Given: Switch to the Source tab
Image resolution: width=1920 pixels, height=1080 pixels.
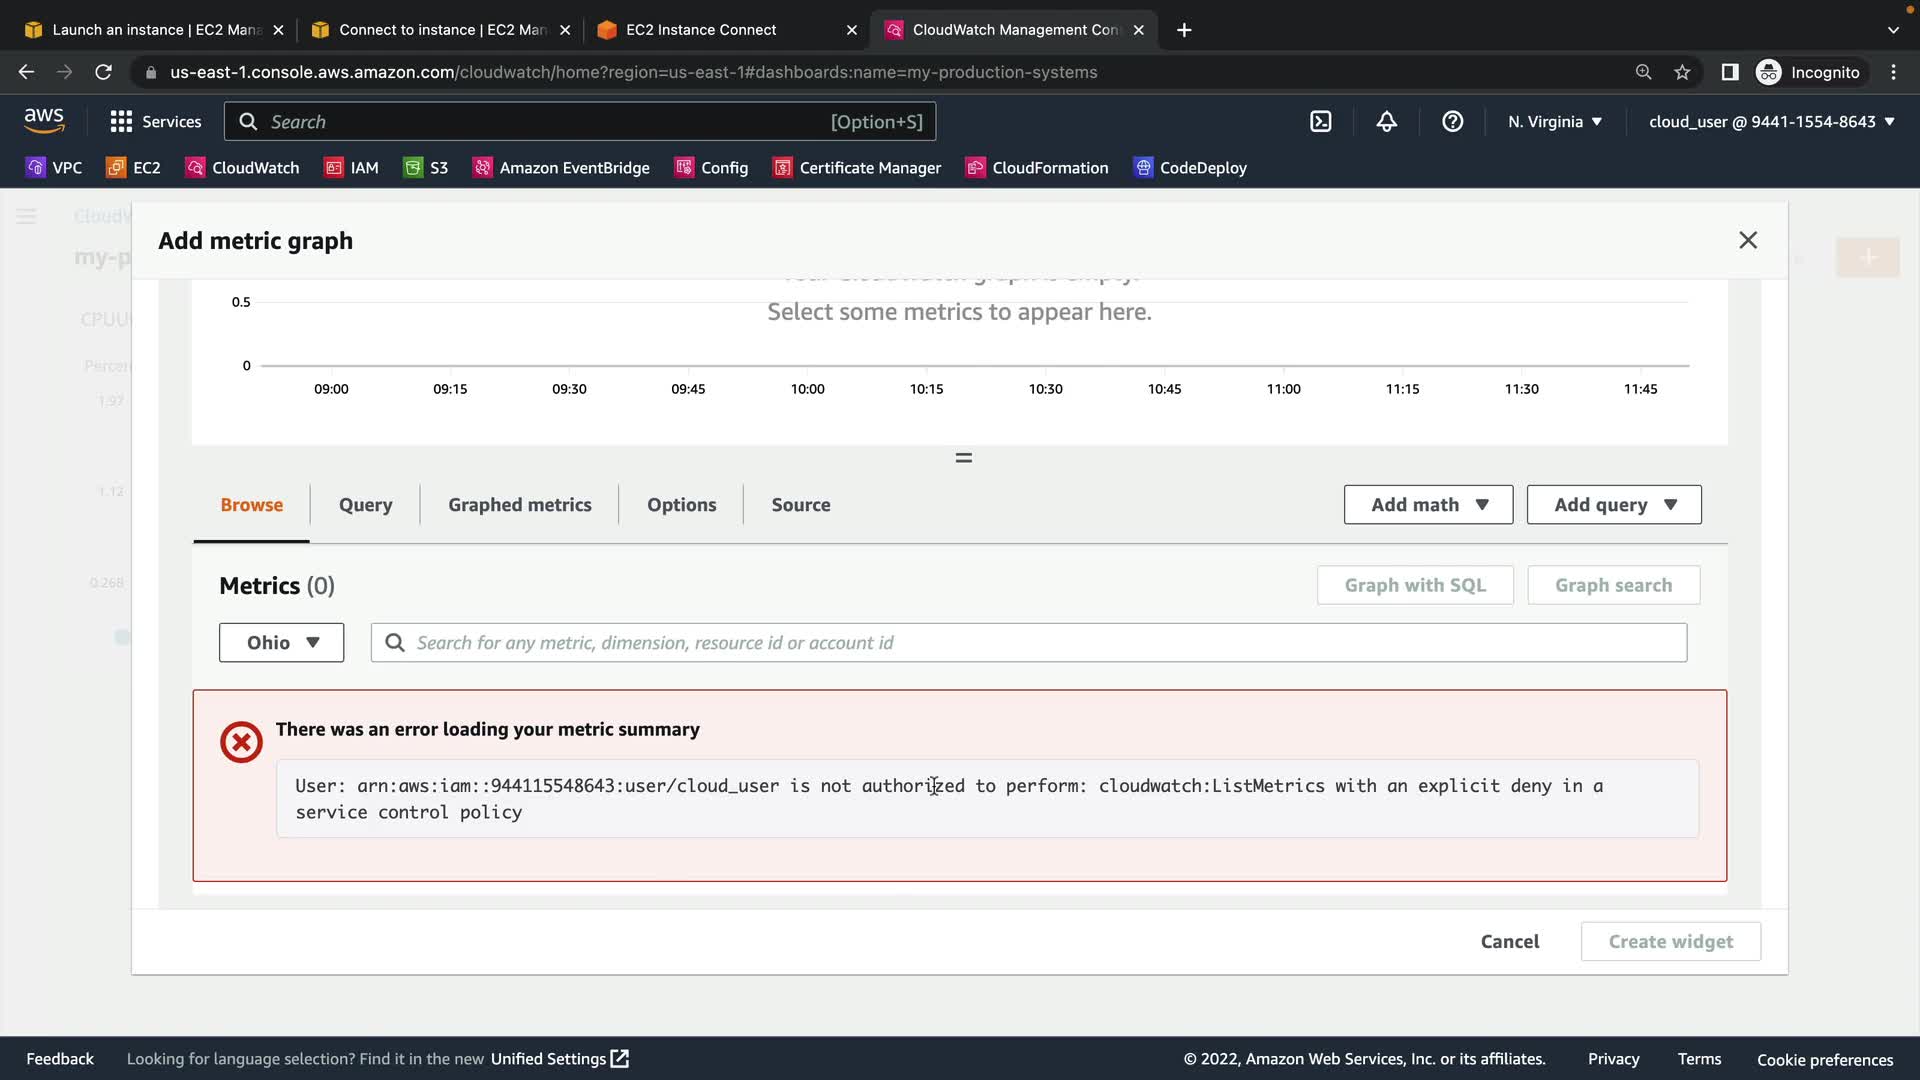Looking at the screenshot, I should point(800,505).
